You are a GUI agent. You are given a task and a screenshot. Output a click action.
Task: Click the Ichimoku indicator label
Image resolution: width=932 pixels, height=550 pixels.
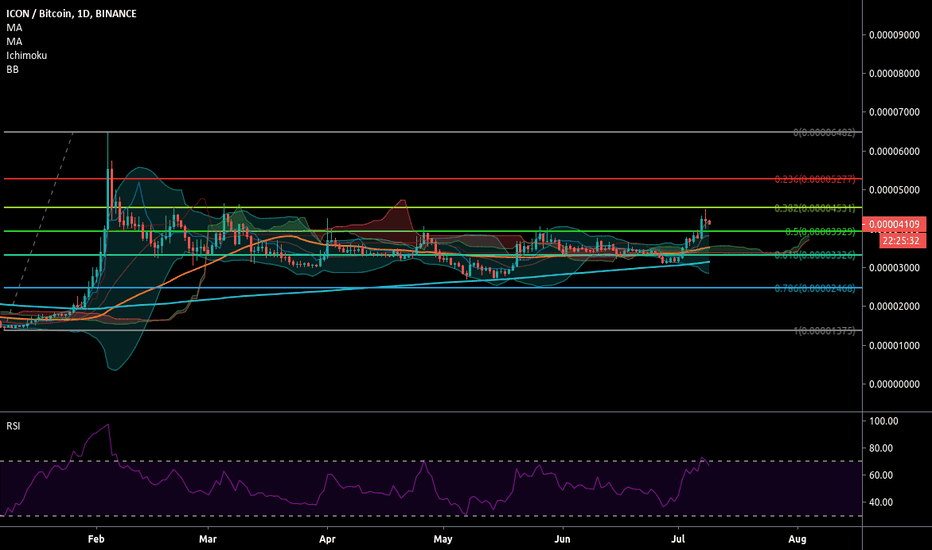(x=27, y=55)
